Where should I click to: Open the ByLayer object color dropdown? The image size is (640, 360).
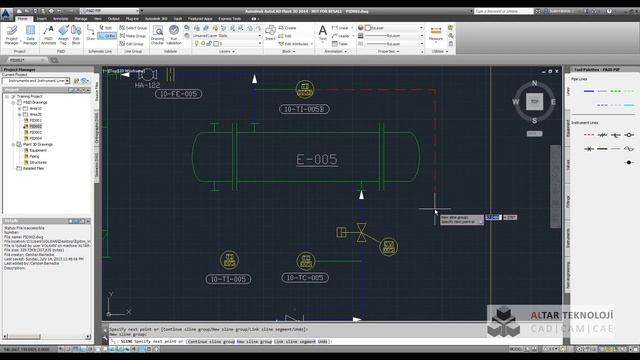tap(393, 28)
